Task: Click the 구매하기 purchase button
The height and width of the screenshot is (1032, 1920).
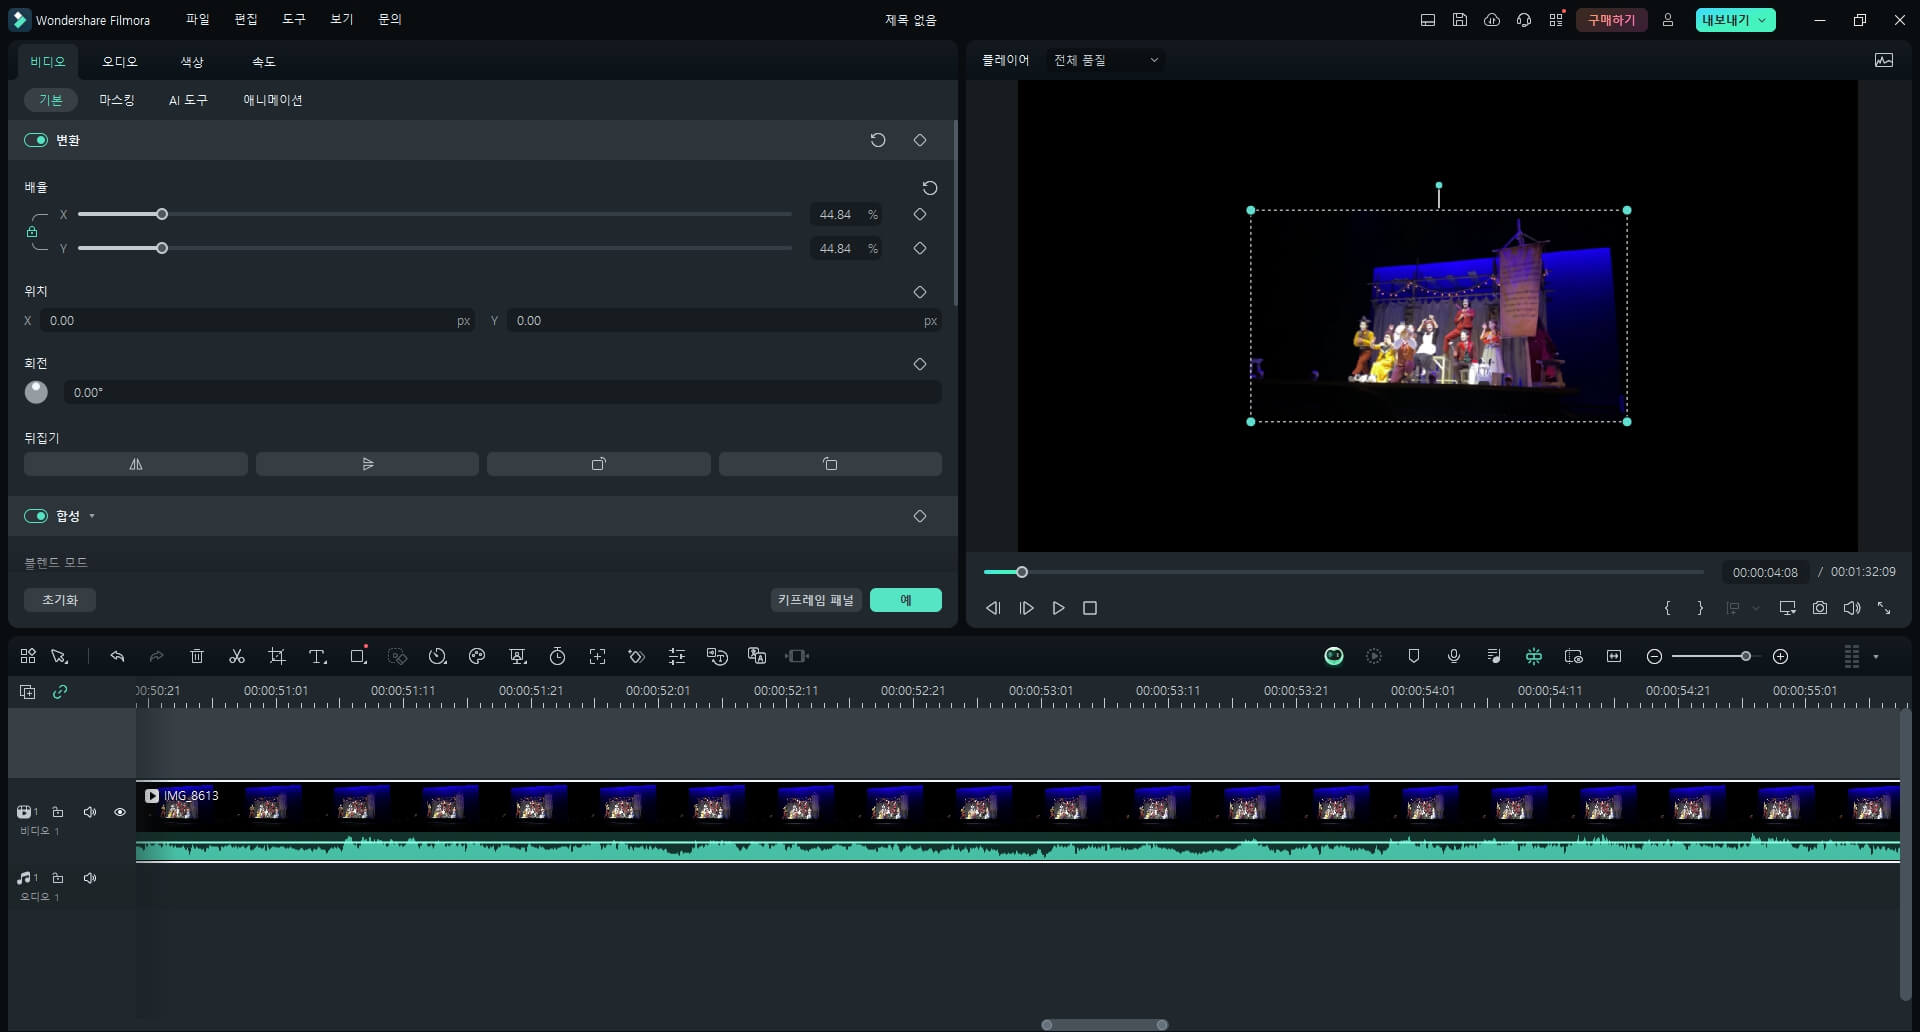Action: (1612, 20)
